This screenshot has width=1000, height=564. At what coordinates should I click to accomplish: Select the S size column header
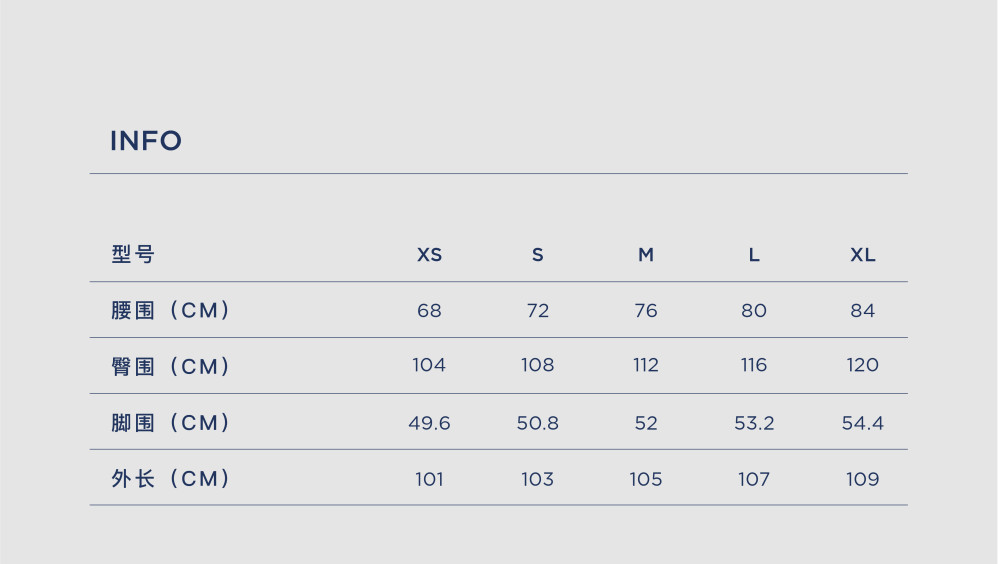538,255
